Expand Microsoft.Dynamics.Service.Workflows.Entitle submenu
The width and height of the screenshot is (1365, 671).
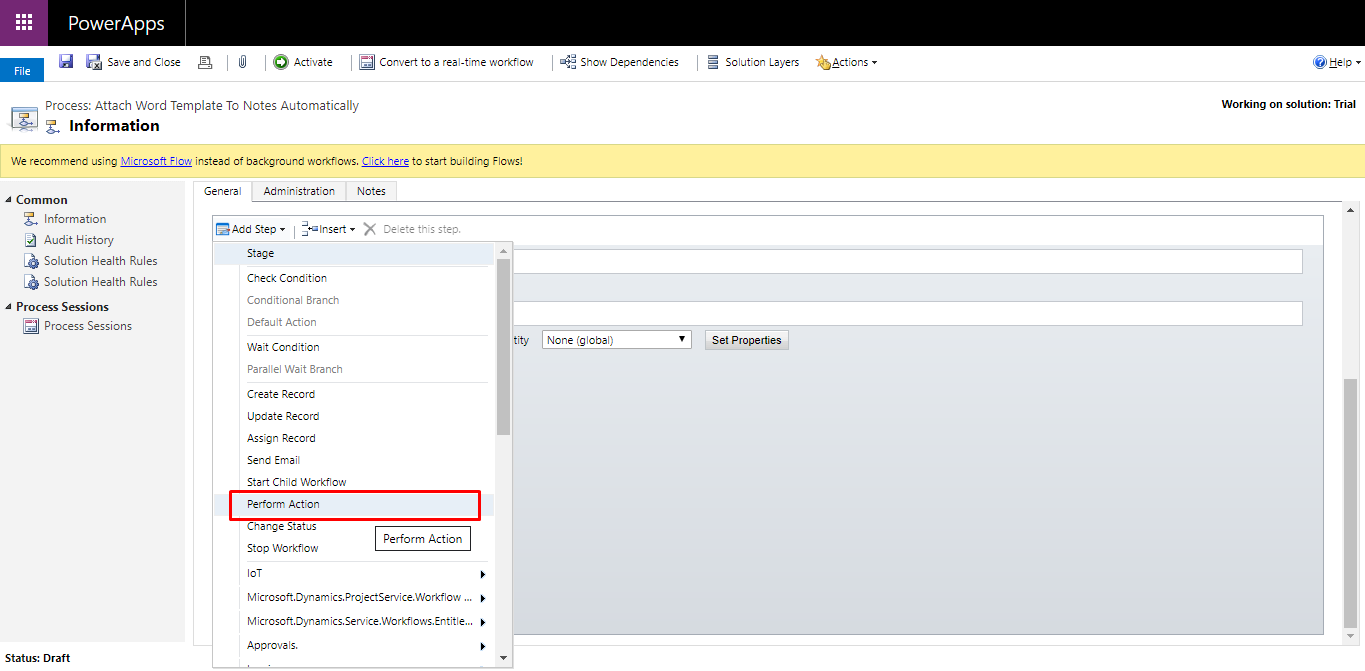point(354,622)
